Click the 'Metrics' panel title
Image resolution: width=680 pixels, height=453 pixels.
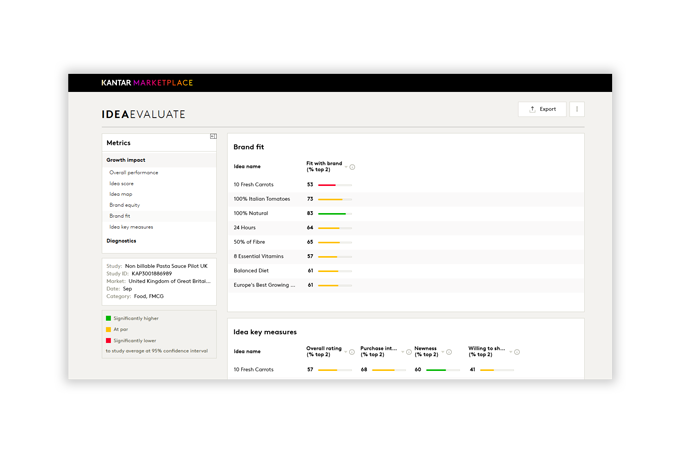point(118,143)
